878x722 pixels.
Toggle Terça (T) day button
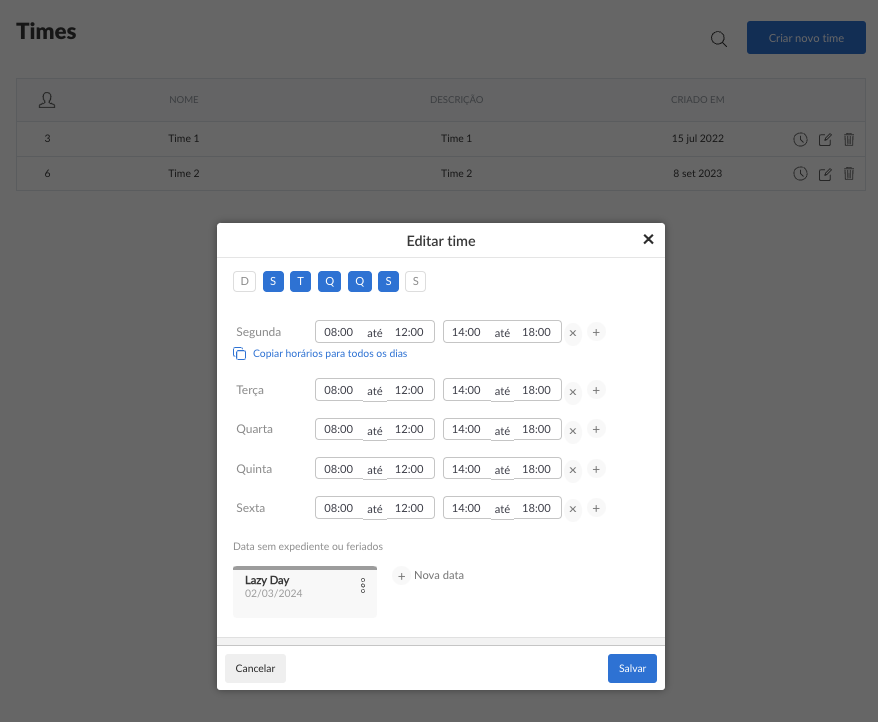pyautogui.click(x=301, y=282)
